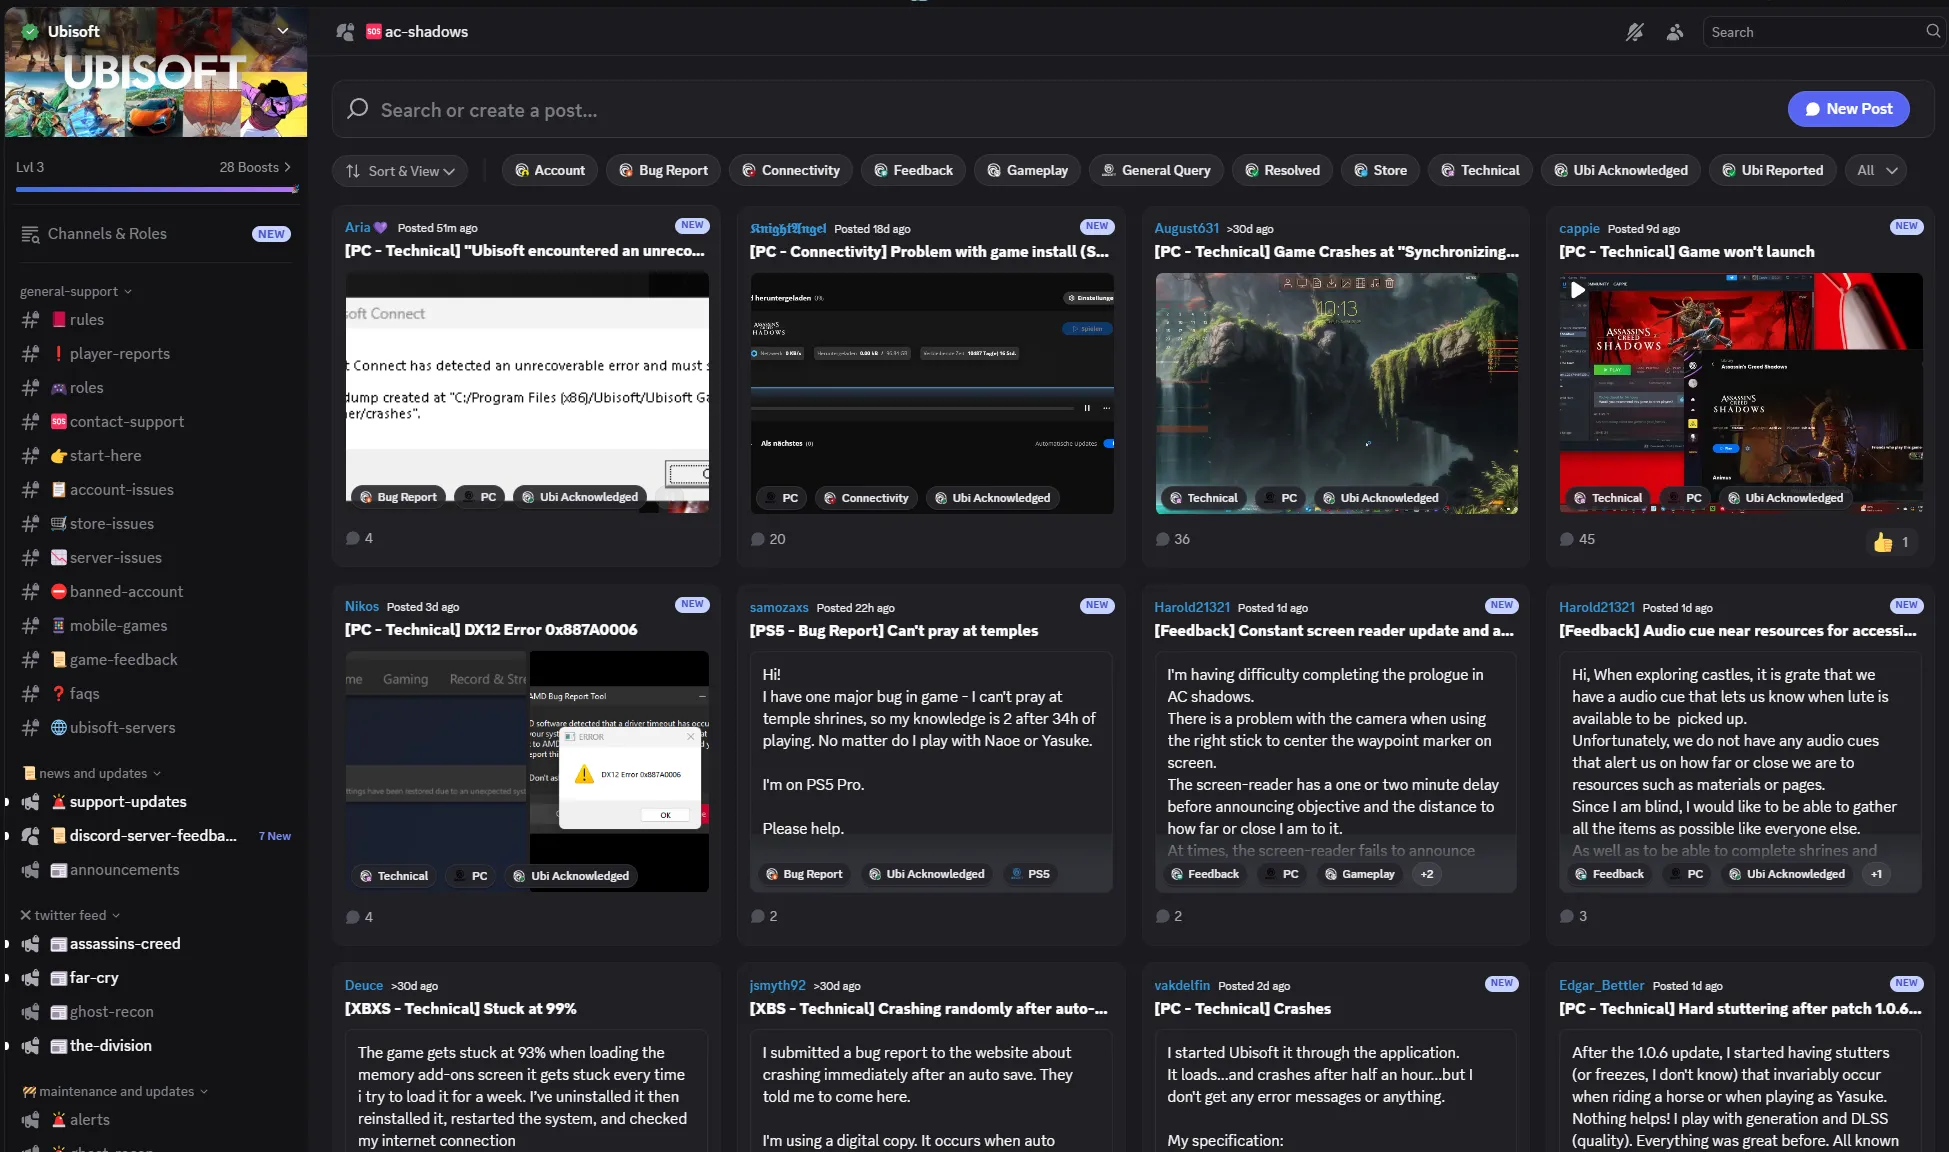Click the forum channel icon beside ac-shadows
The width and height of the screenshot is (1949, 1152).
345,32
